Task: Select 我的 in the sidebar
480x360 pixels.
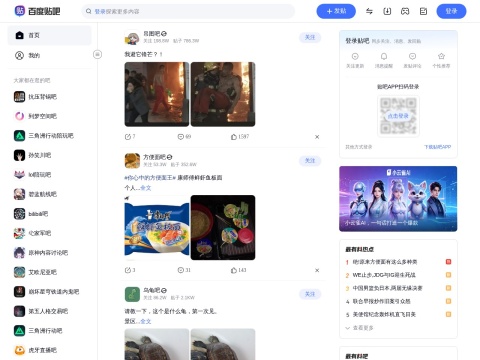Action: pyautogui.click(x=49, y=55)
